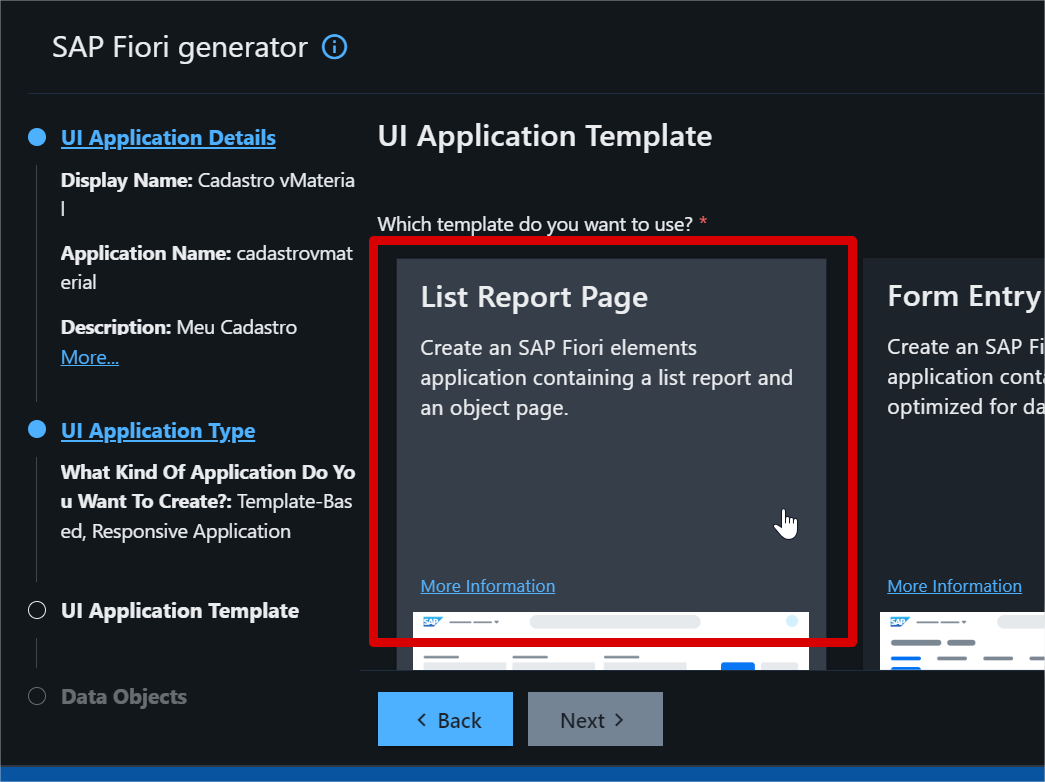The image size is (1045, 782).
Task: Select Data Objects wizard step
Action: tap(124, 697)
